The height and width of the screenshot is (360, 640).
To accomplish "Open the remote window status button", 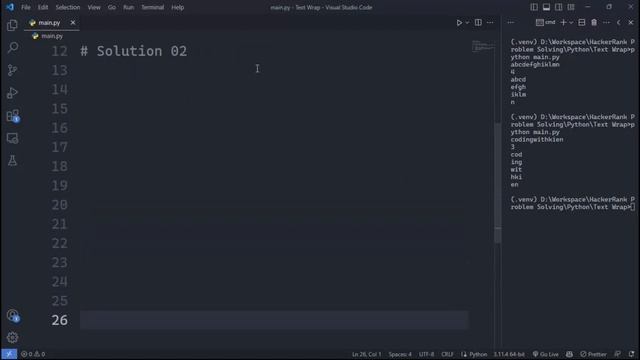I will click(9, 354).
